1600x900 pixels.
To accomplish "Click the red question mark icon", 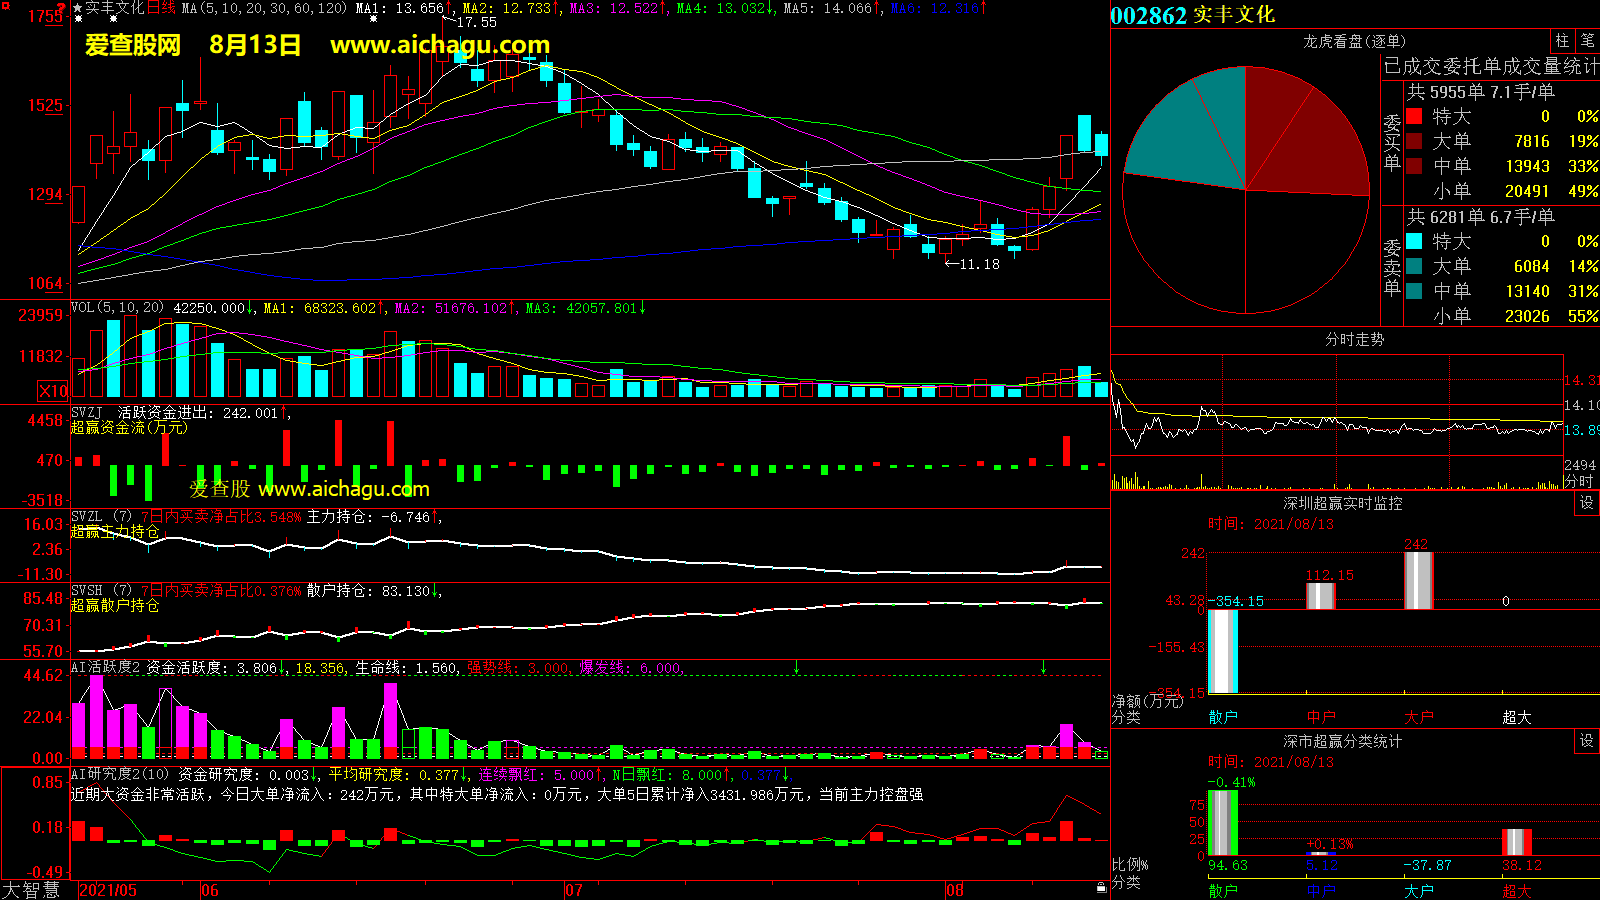I will pyautogui.click(x=61, y=8).
